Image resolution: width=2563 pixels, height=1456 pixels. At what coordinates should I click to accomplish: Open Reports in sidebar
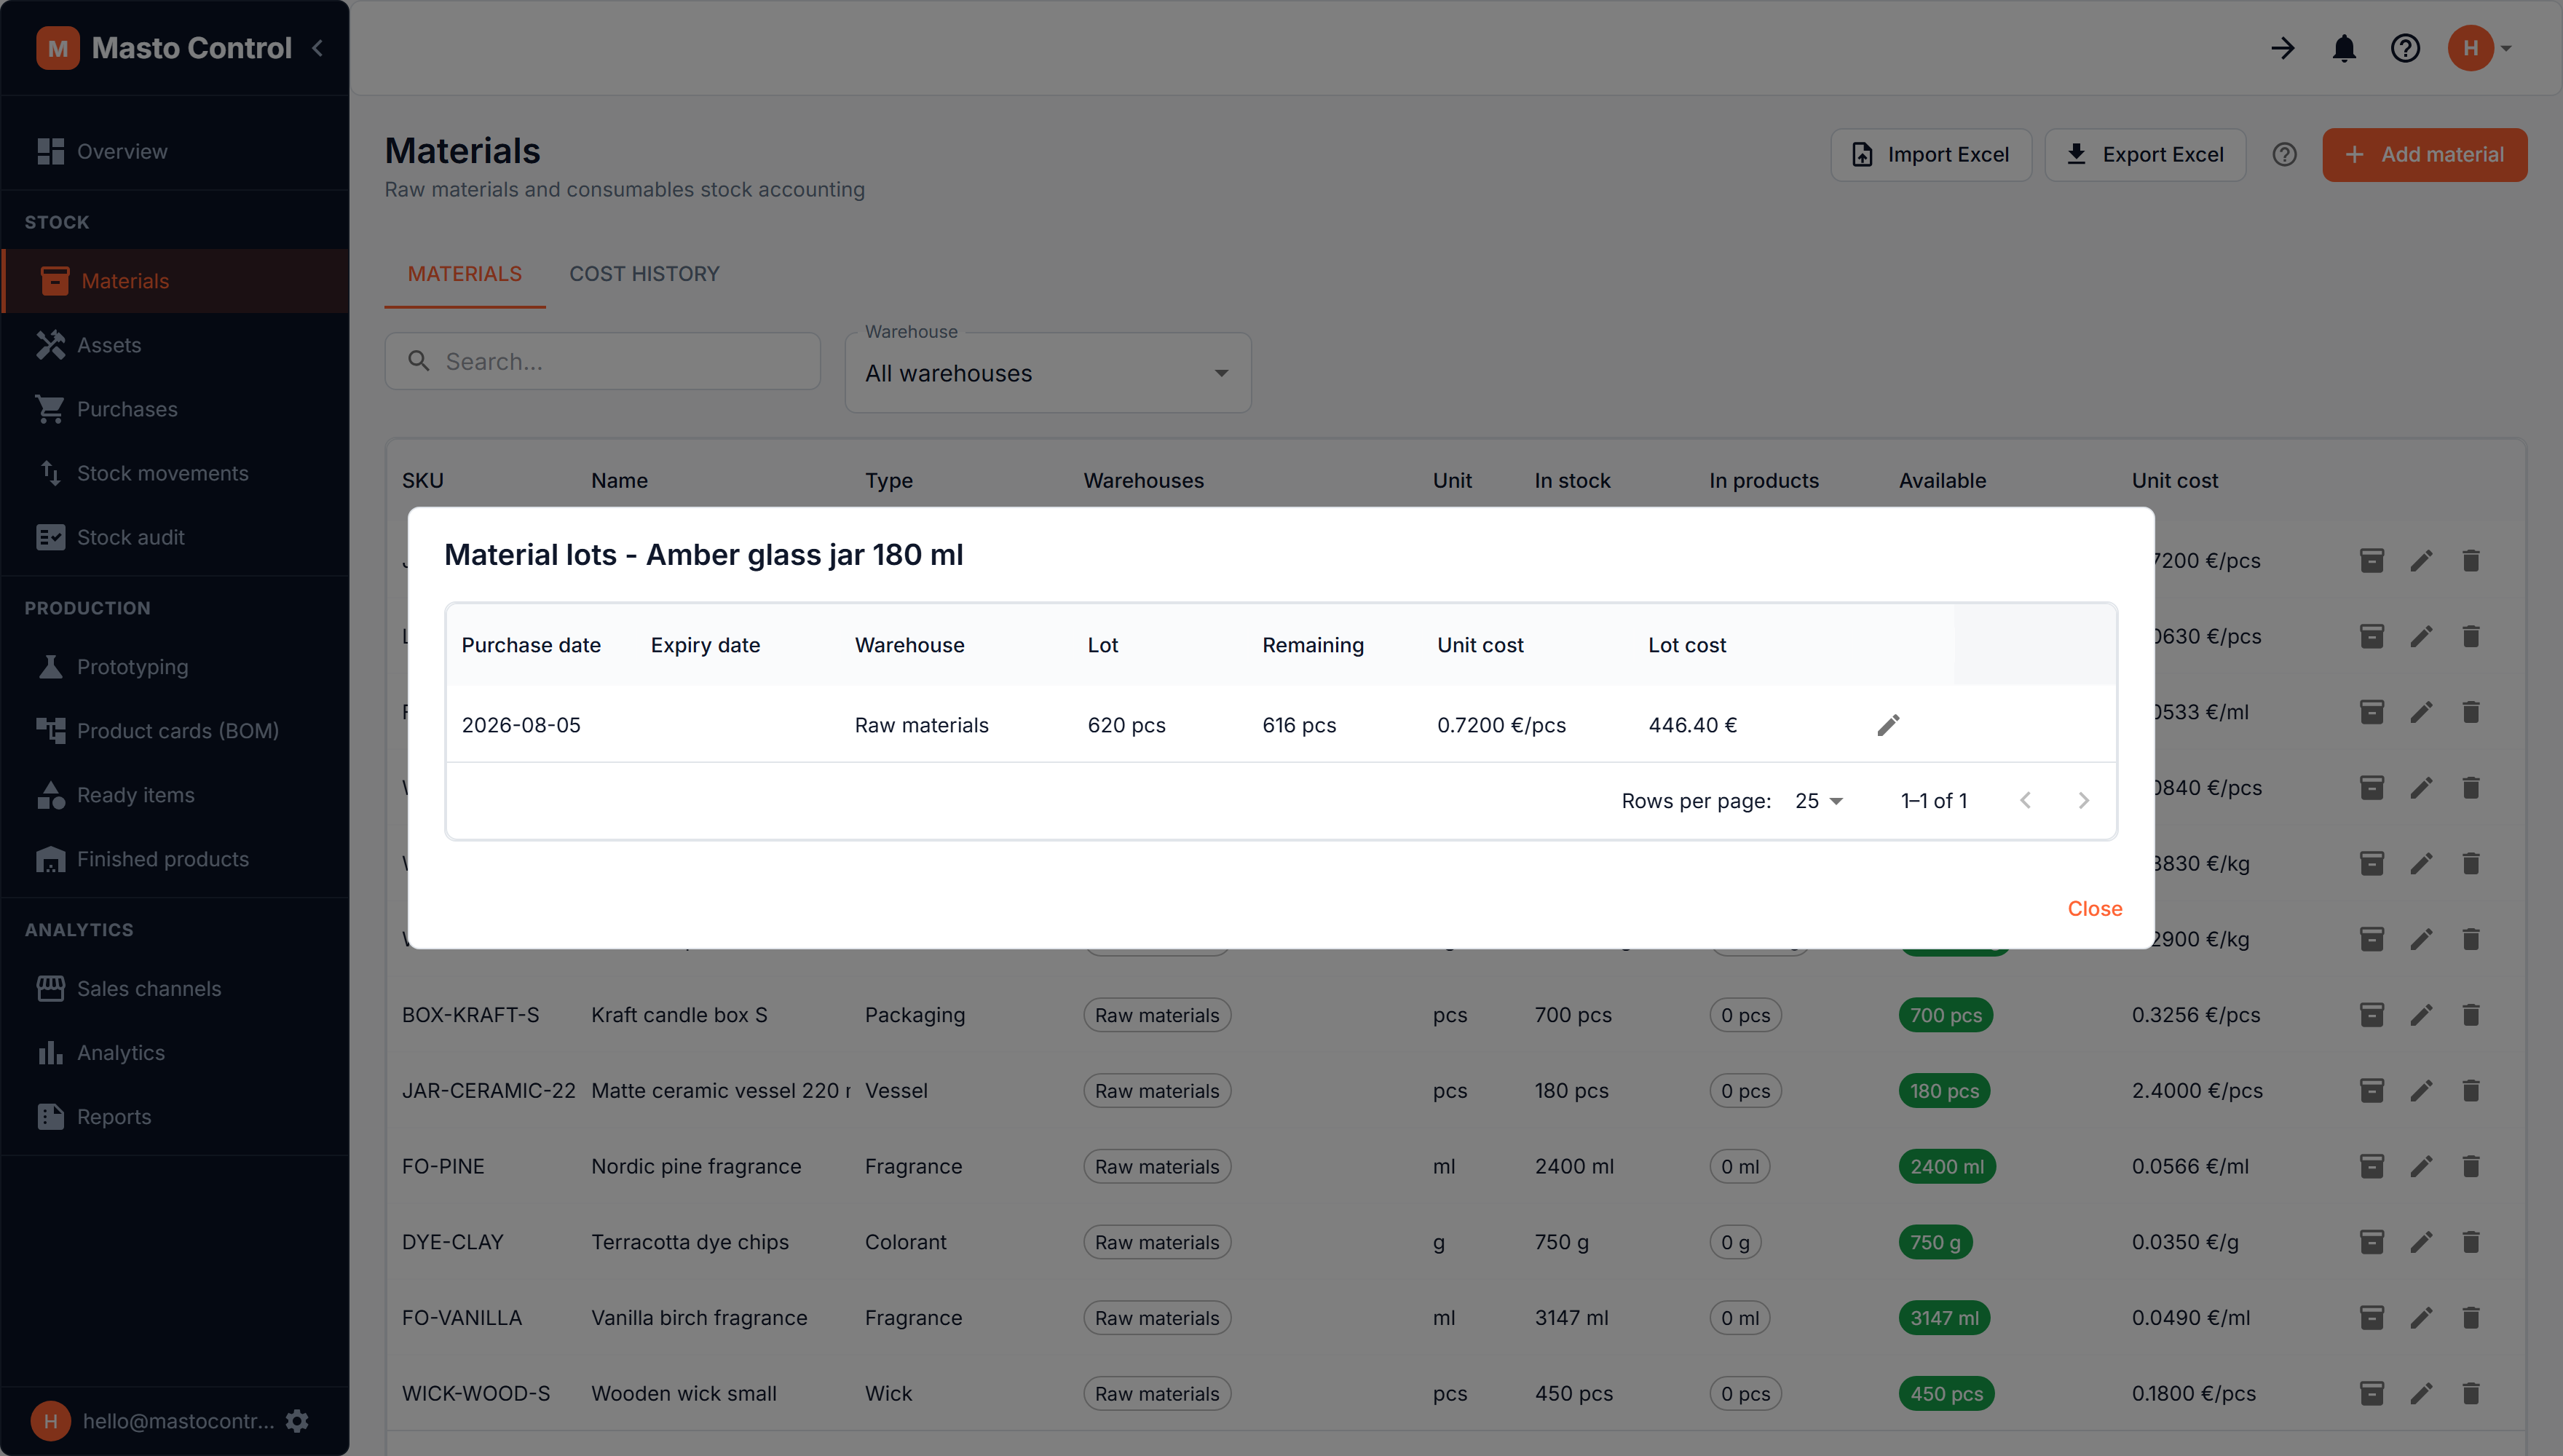175,1117
